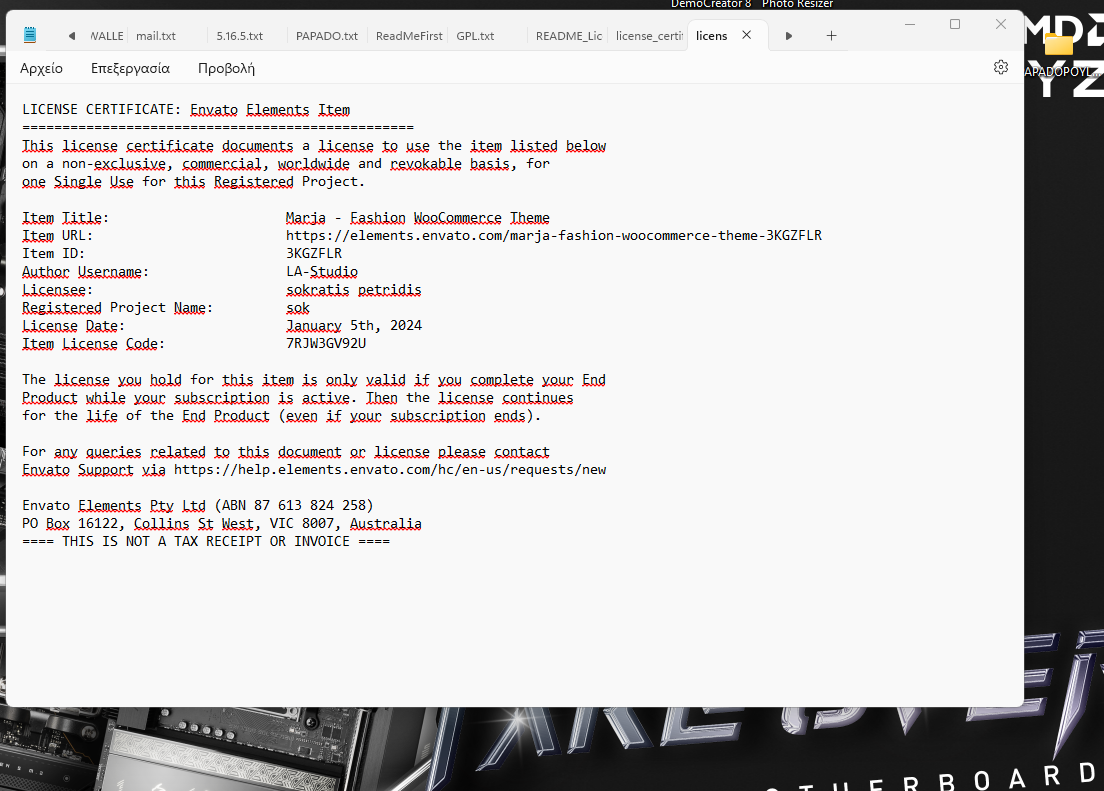Switch to the mail.txt tab
Viewport: 1104px width, 791px height.
[156, 36]
